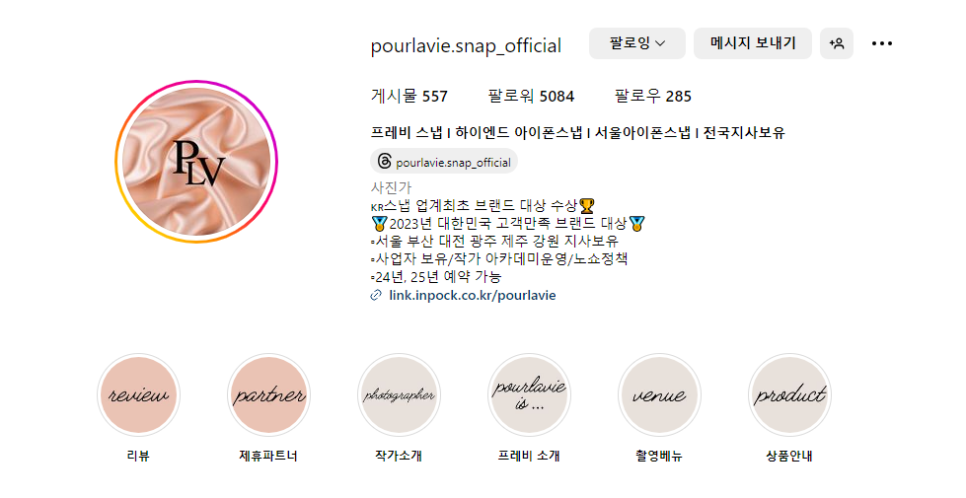Click the Threads logo badge
This screenshot has height=498, width=966.
[x=384, y=162]
